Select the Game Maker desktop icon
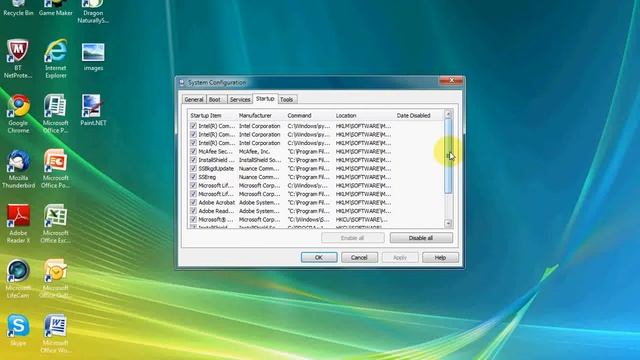Viewport: 640px width, 360px height. [x=56, y=8]
